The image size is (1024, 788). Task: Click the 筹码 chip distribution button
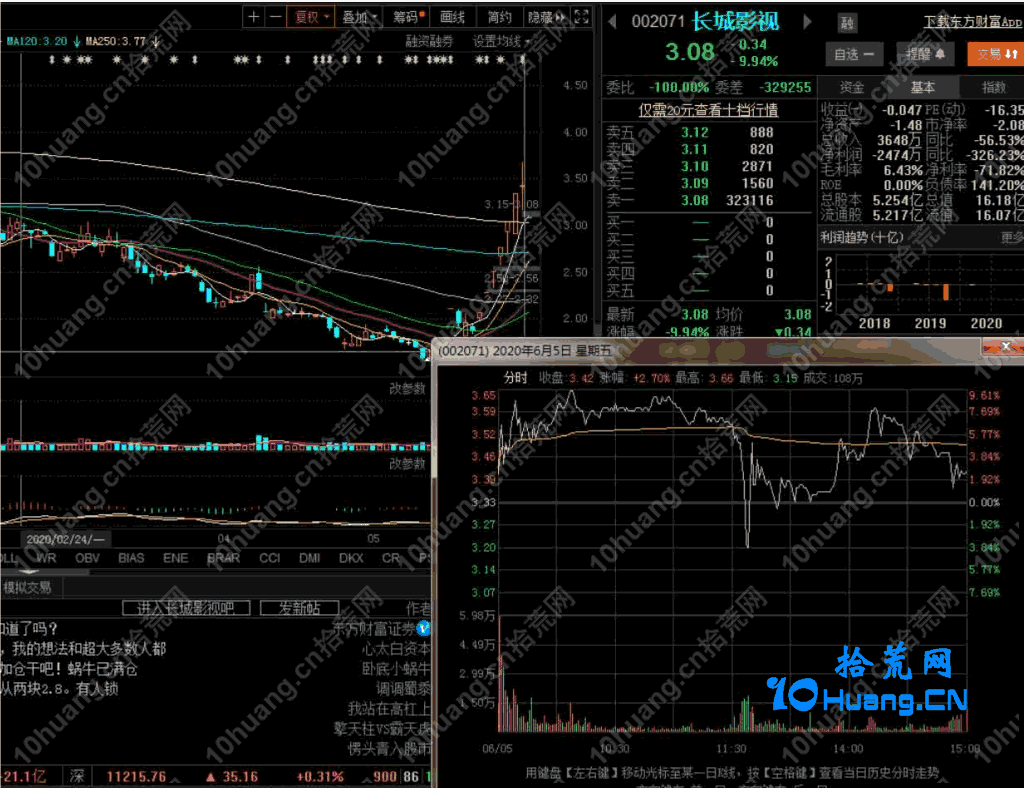point(408,18)
